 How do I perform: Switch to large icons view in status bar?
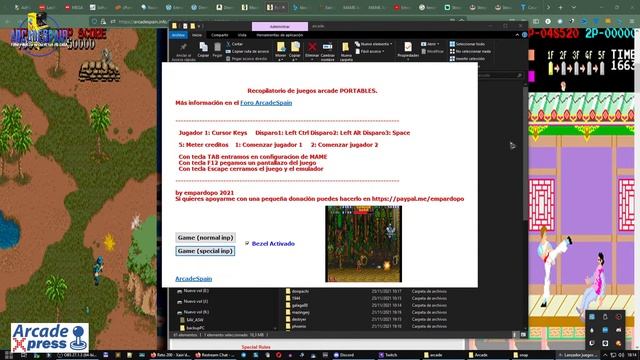pos(523,335)
